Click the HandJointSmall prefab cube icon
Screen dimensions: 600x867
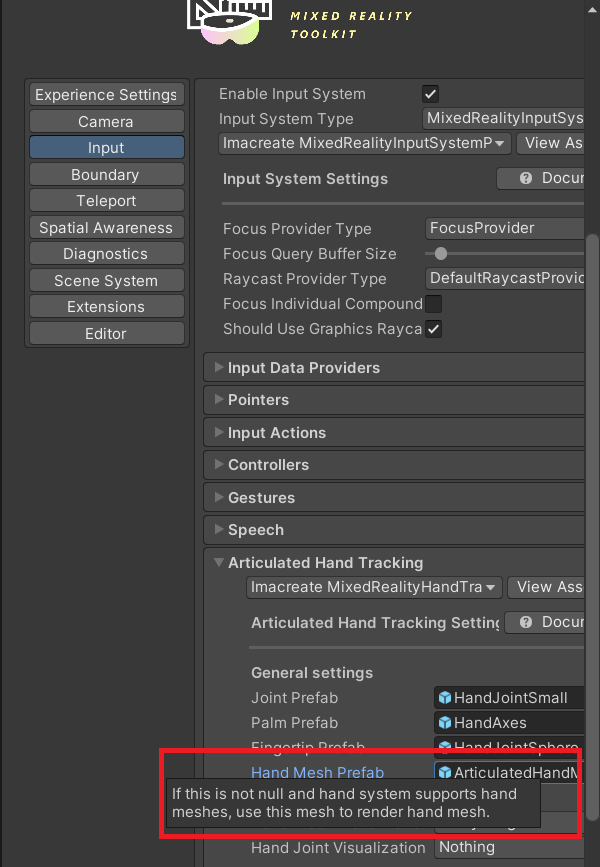click(445, 698)
